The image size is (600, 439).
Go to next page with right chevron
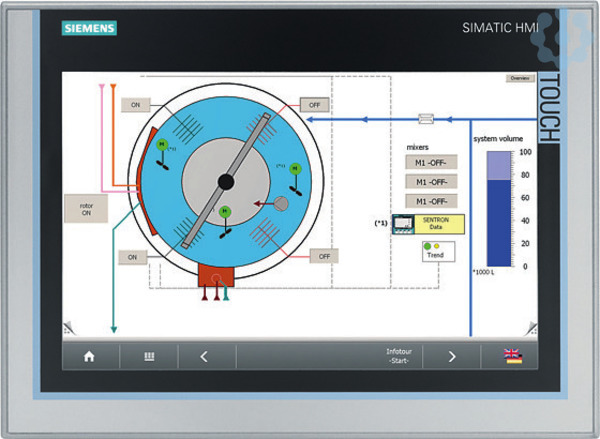point(452,356)
